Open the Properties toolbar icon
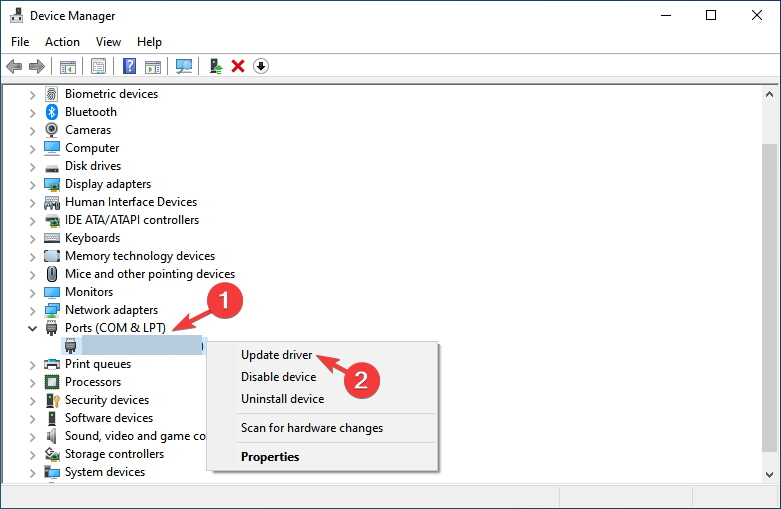The height and width of the screenshot is (509, 781). [98, 66]
